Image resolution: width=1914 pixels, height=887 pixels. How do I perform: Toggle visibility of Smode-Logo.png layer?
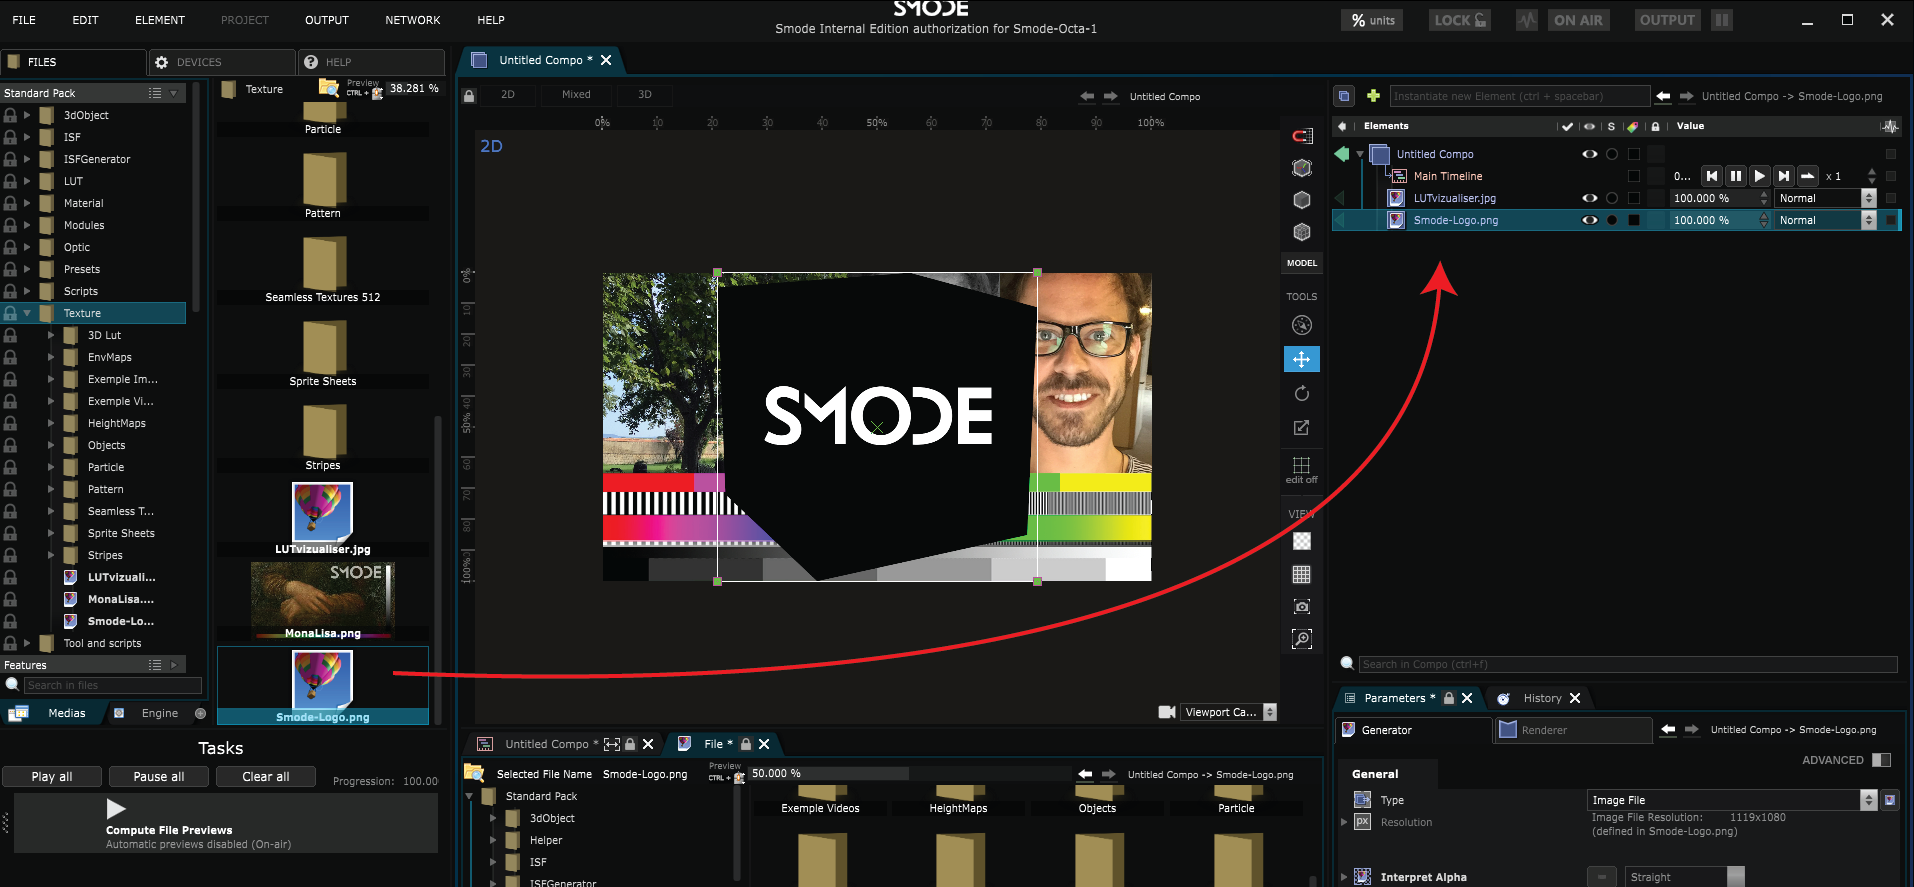(x=1589, y=220)
